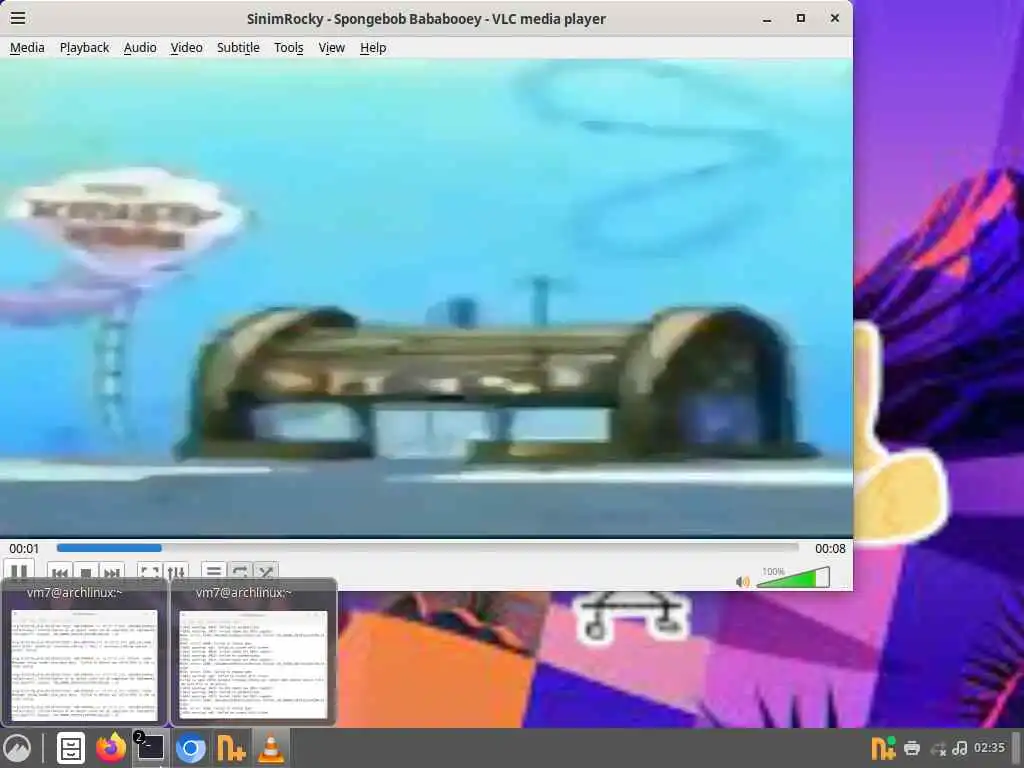
Task: Toggle loop repeat mode
Action: [240, 572]
